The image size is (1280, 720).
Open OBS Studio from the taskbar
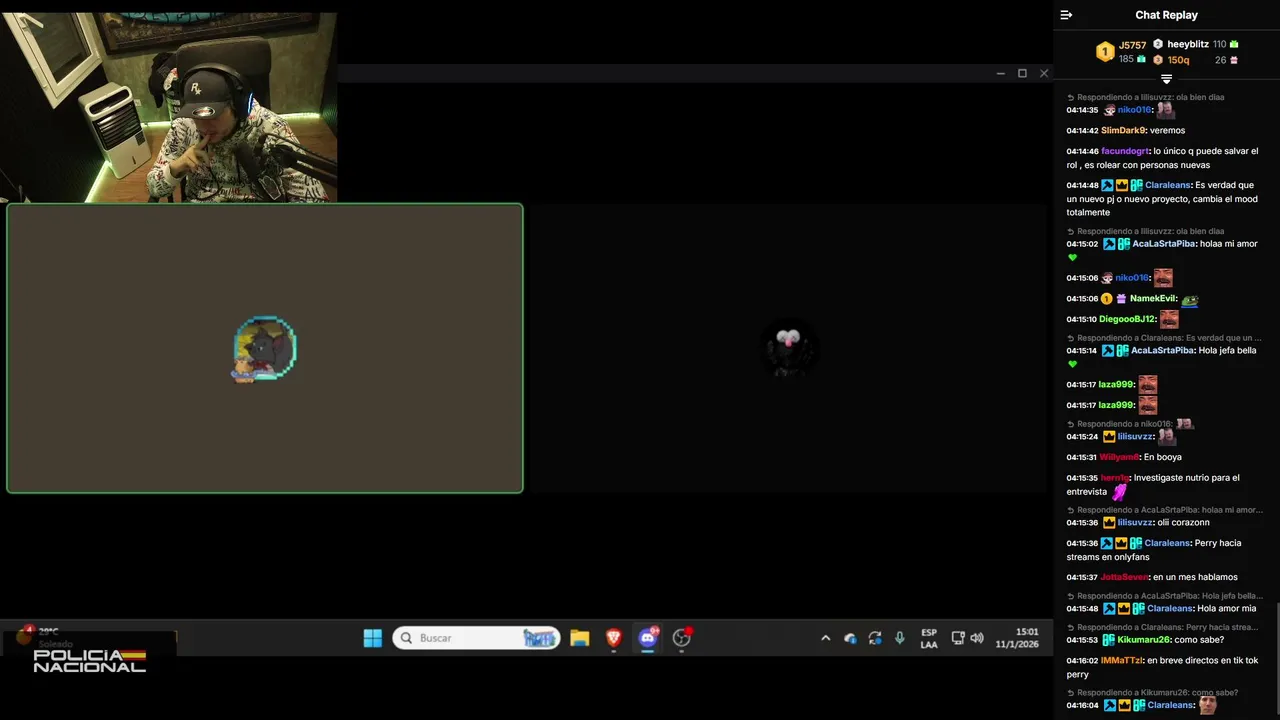pos(682,638)
